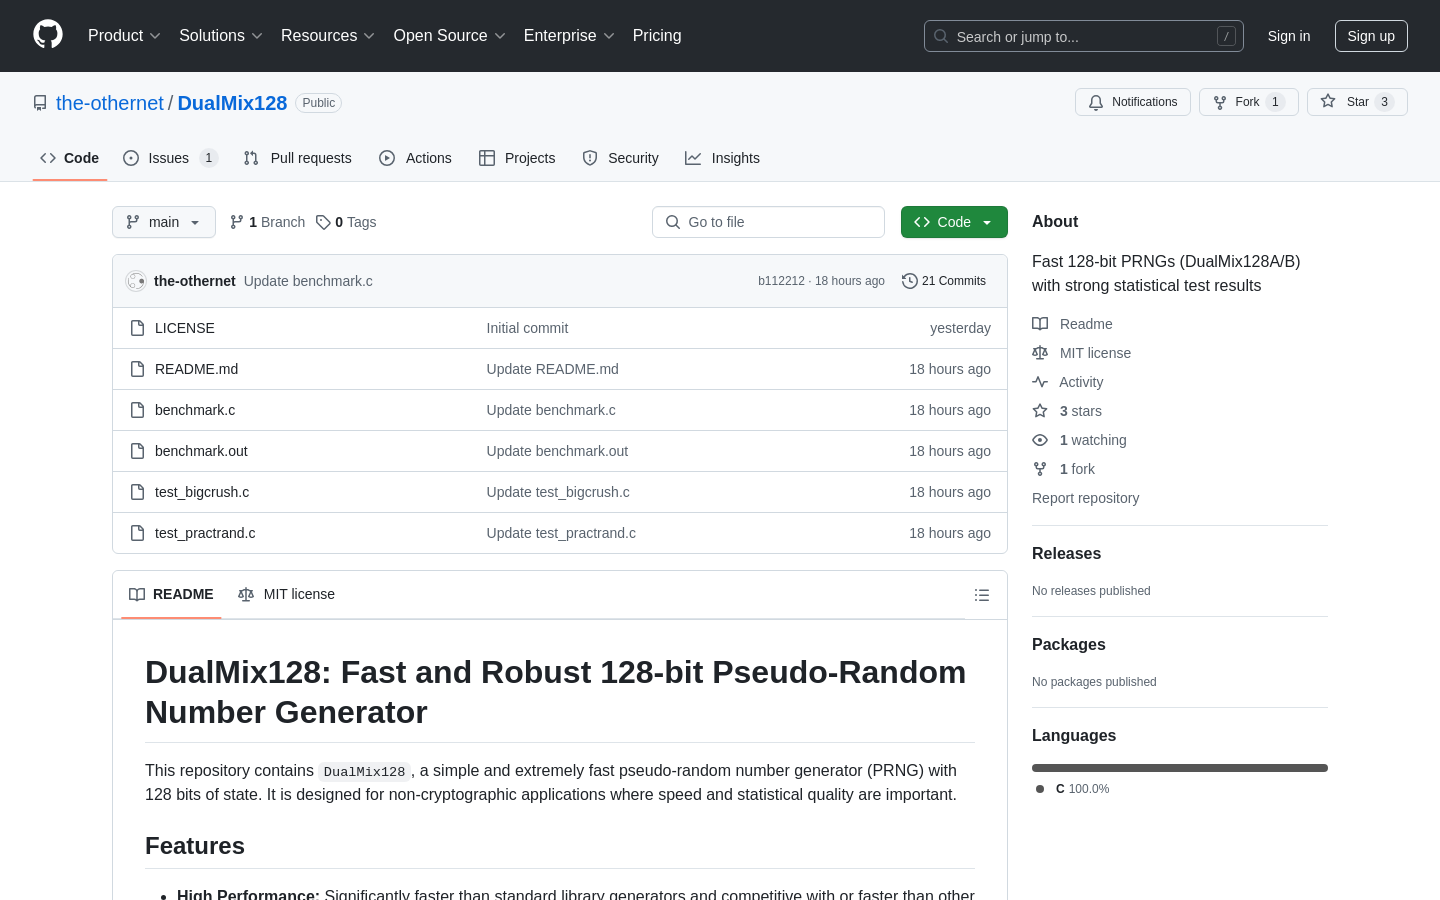
Task: Open the test_practrand.c file name
Action: tap(205, 533)
